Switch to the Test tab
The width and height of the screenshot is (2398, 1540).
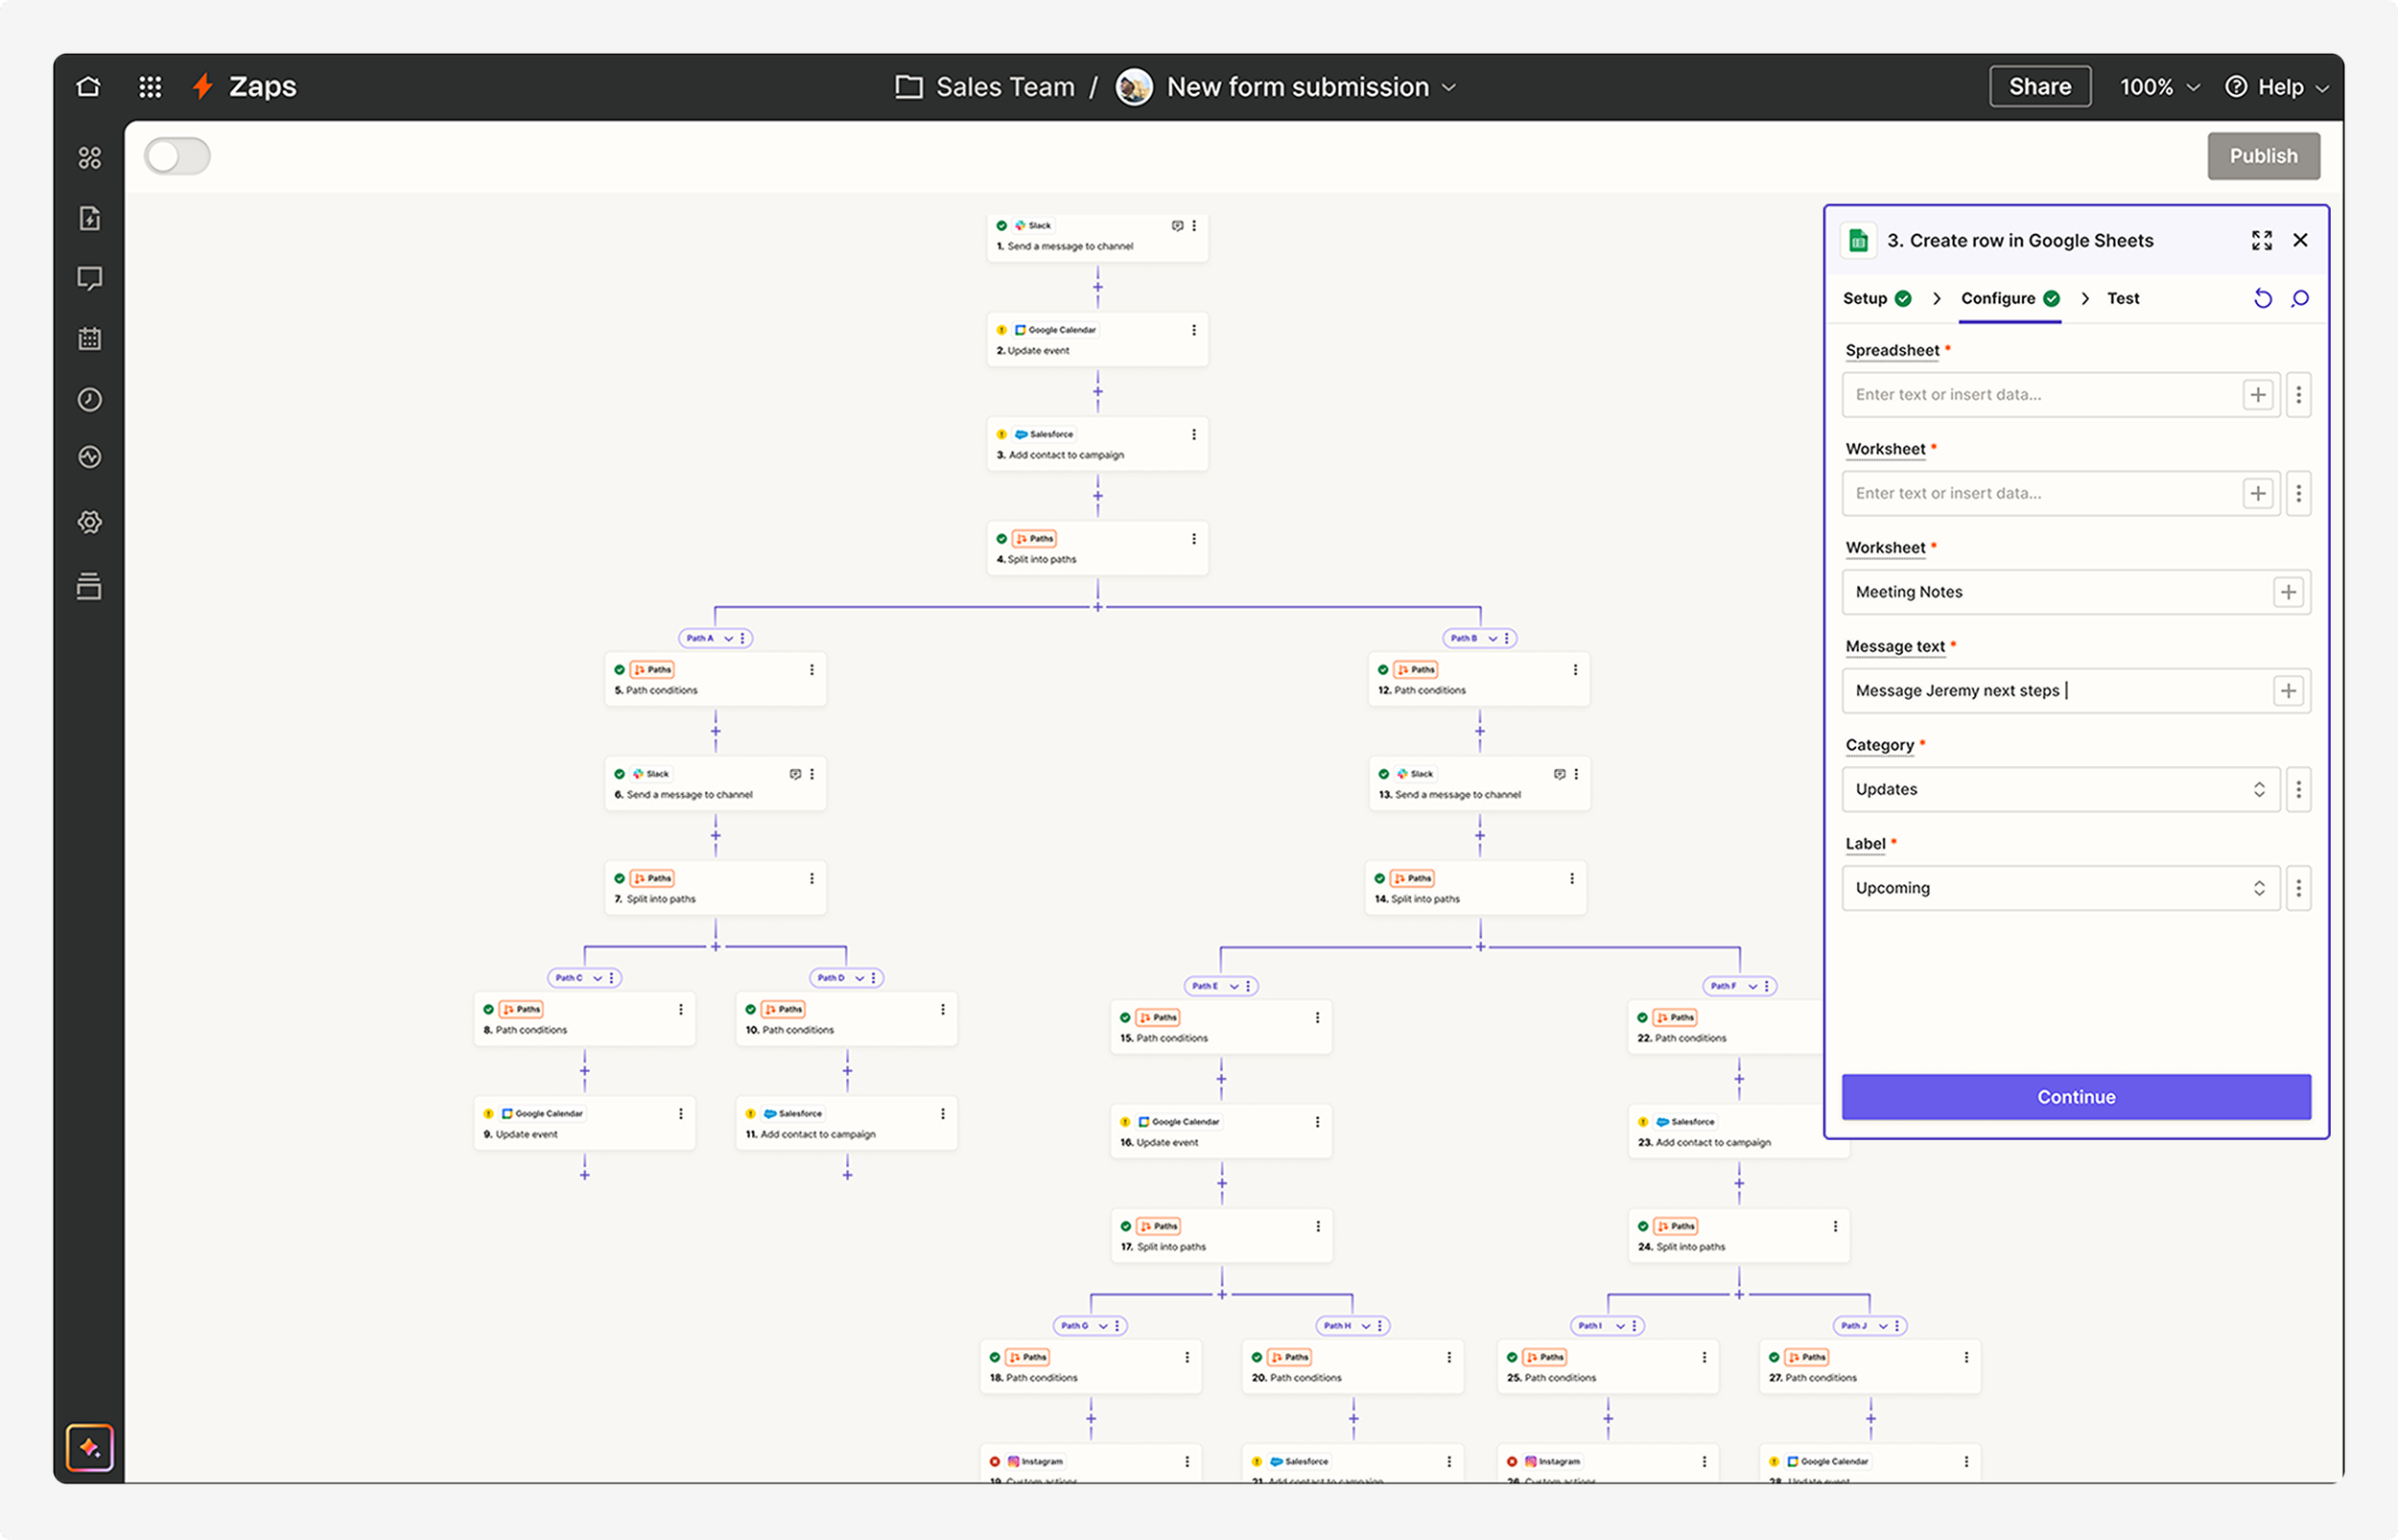coord(2123,299)
